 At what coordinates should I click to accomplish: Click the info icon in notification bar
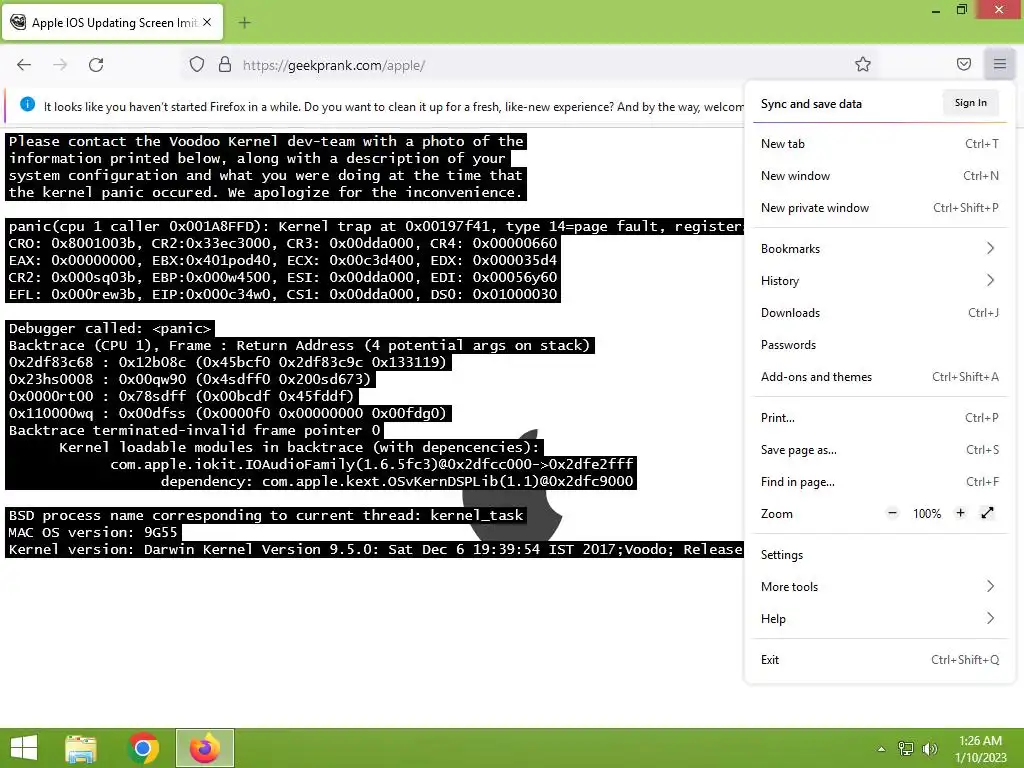pyautogui.click(x=27, y=104)
